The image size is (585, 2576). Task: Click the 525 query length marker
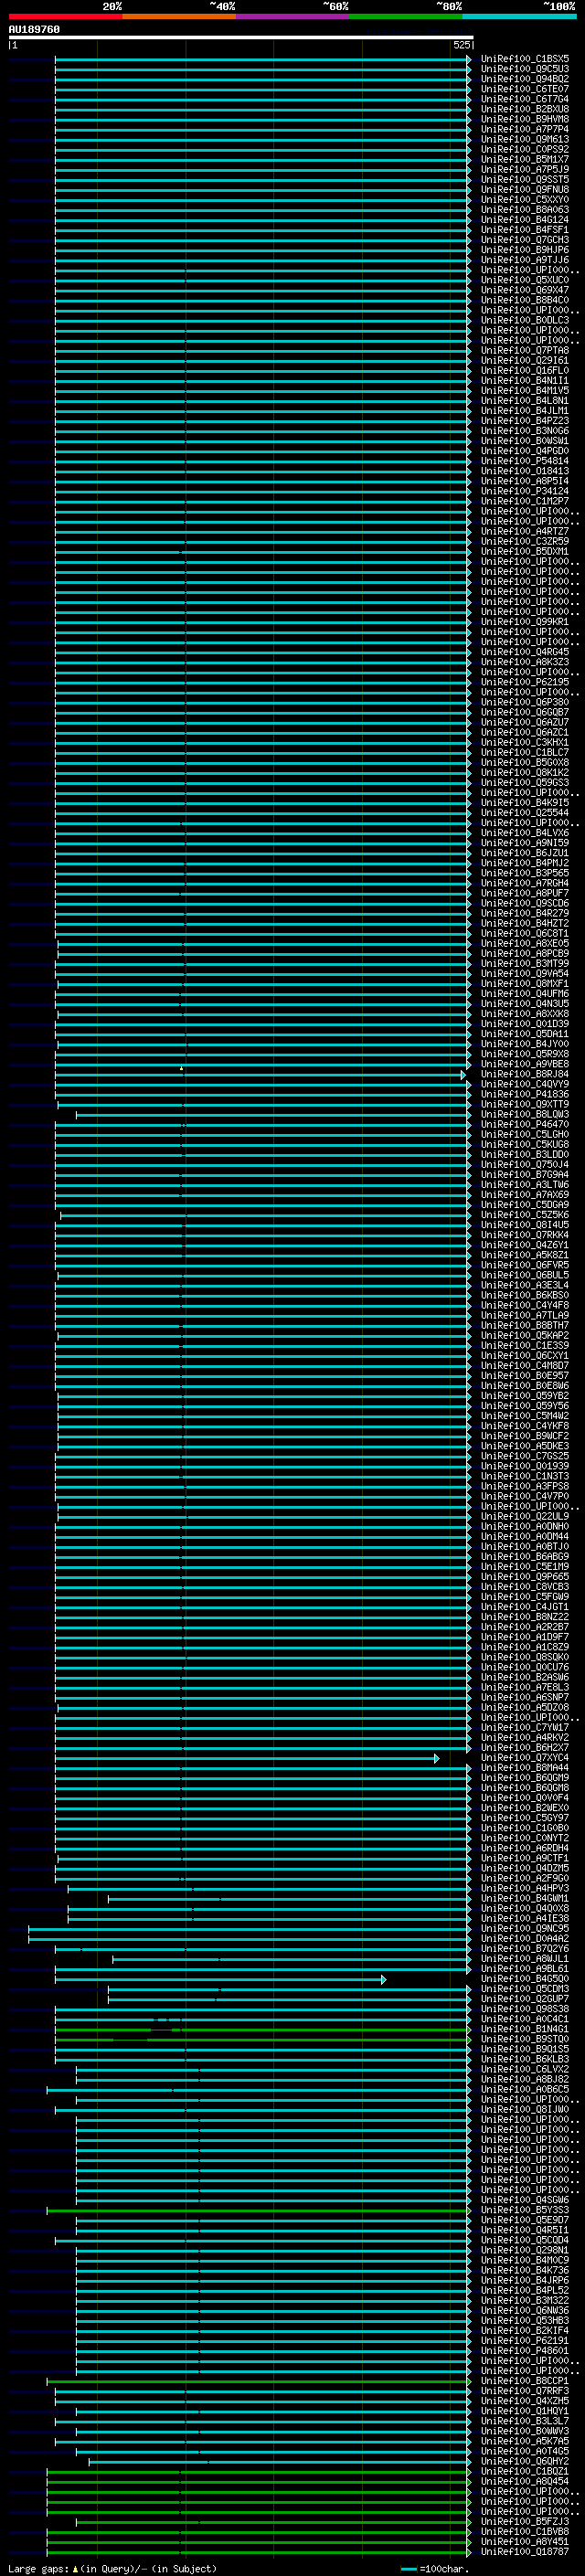click(x=461, y=45)
